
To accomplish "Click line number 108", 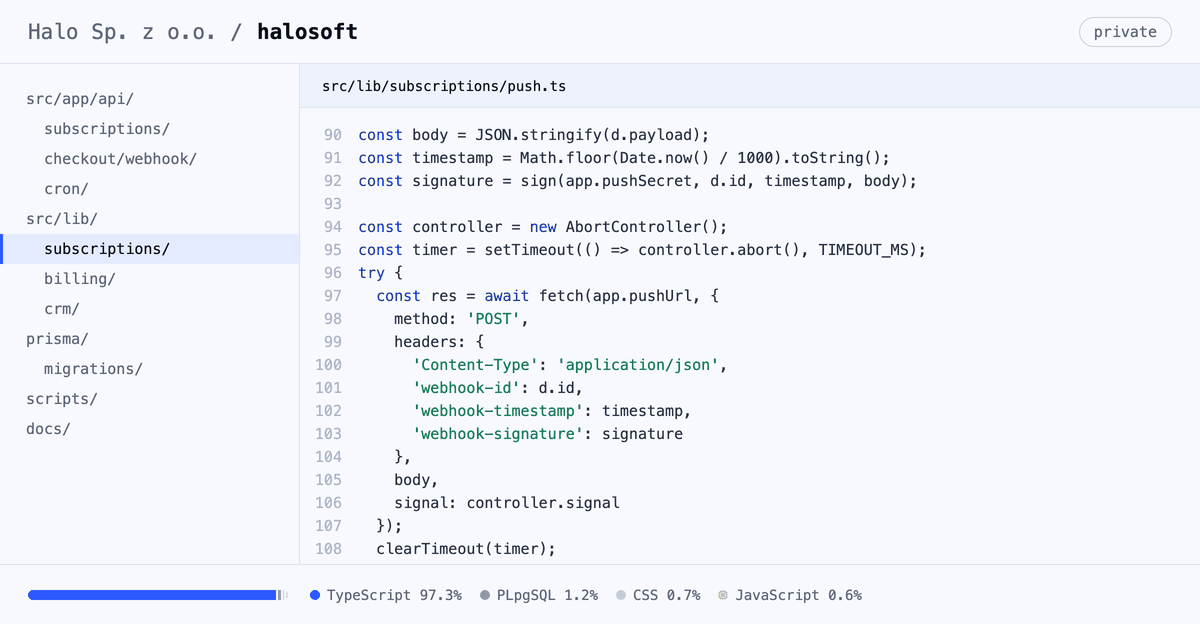I will click(328, 549).
